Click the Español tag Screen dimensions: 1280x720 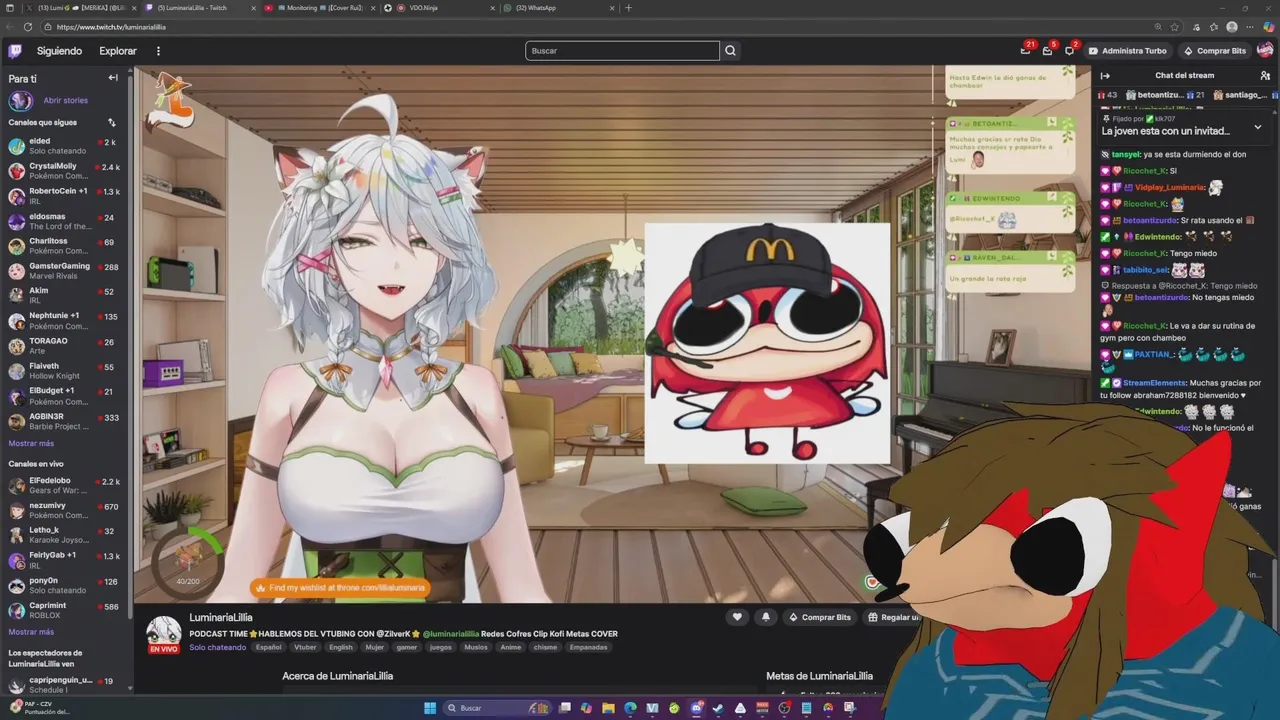point(268,647)
